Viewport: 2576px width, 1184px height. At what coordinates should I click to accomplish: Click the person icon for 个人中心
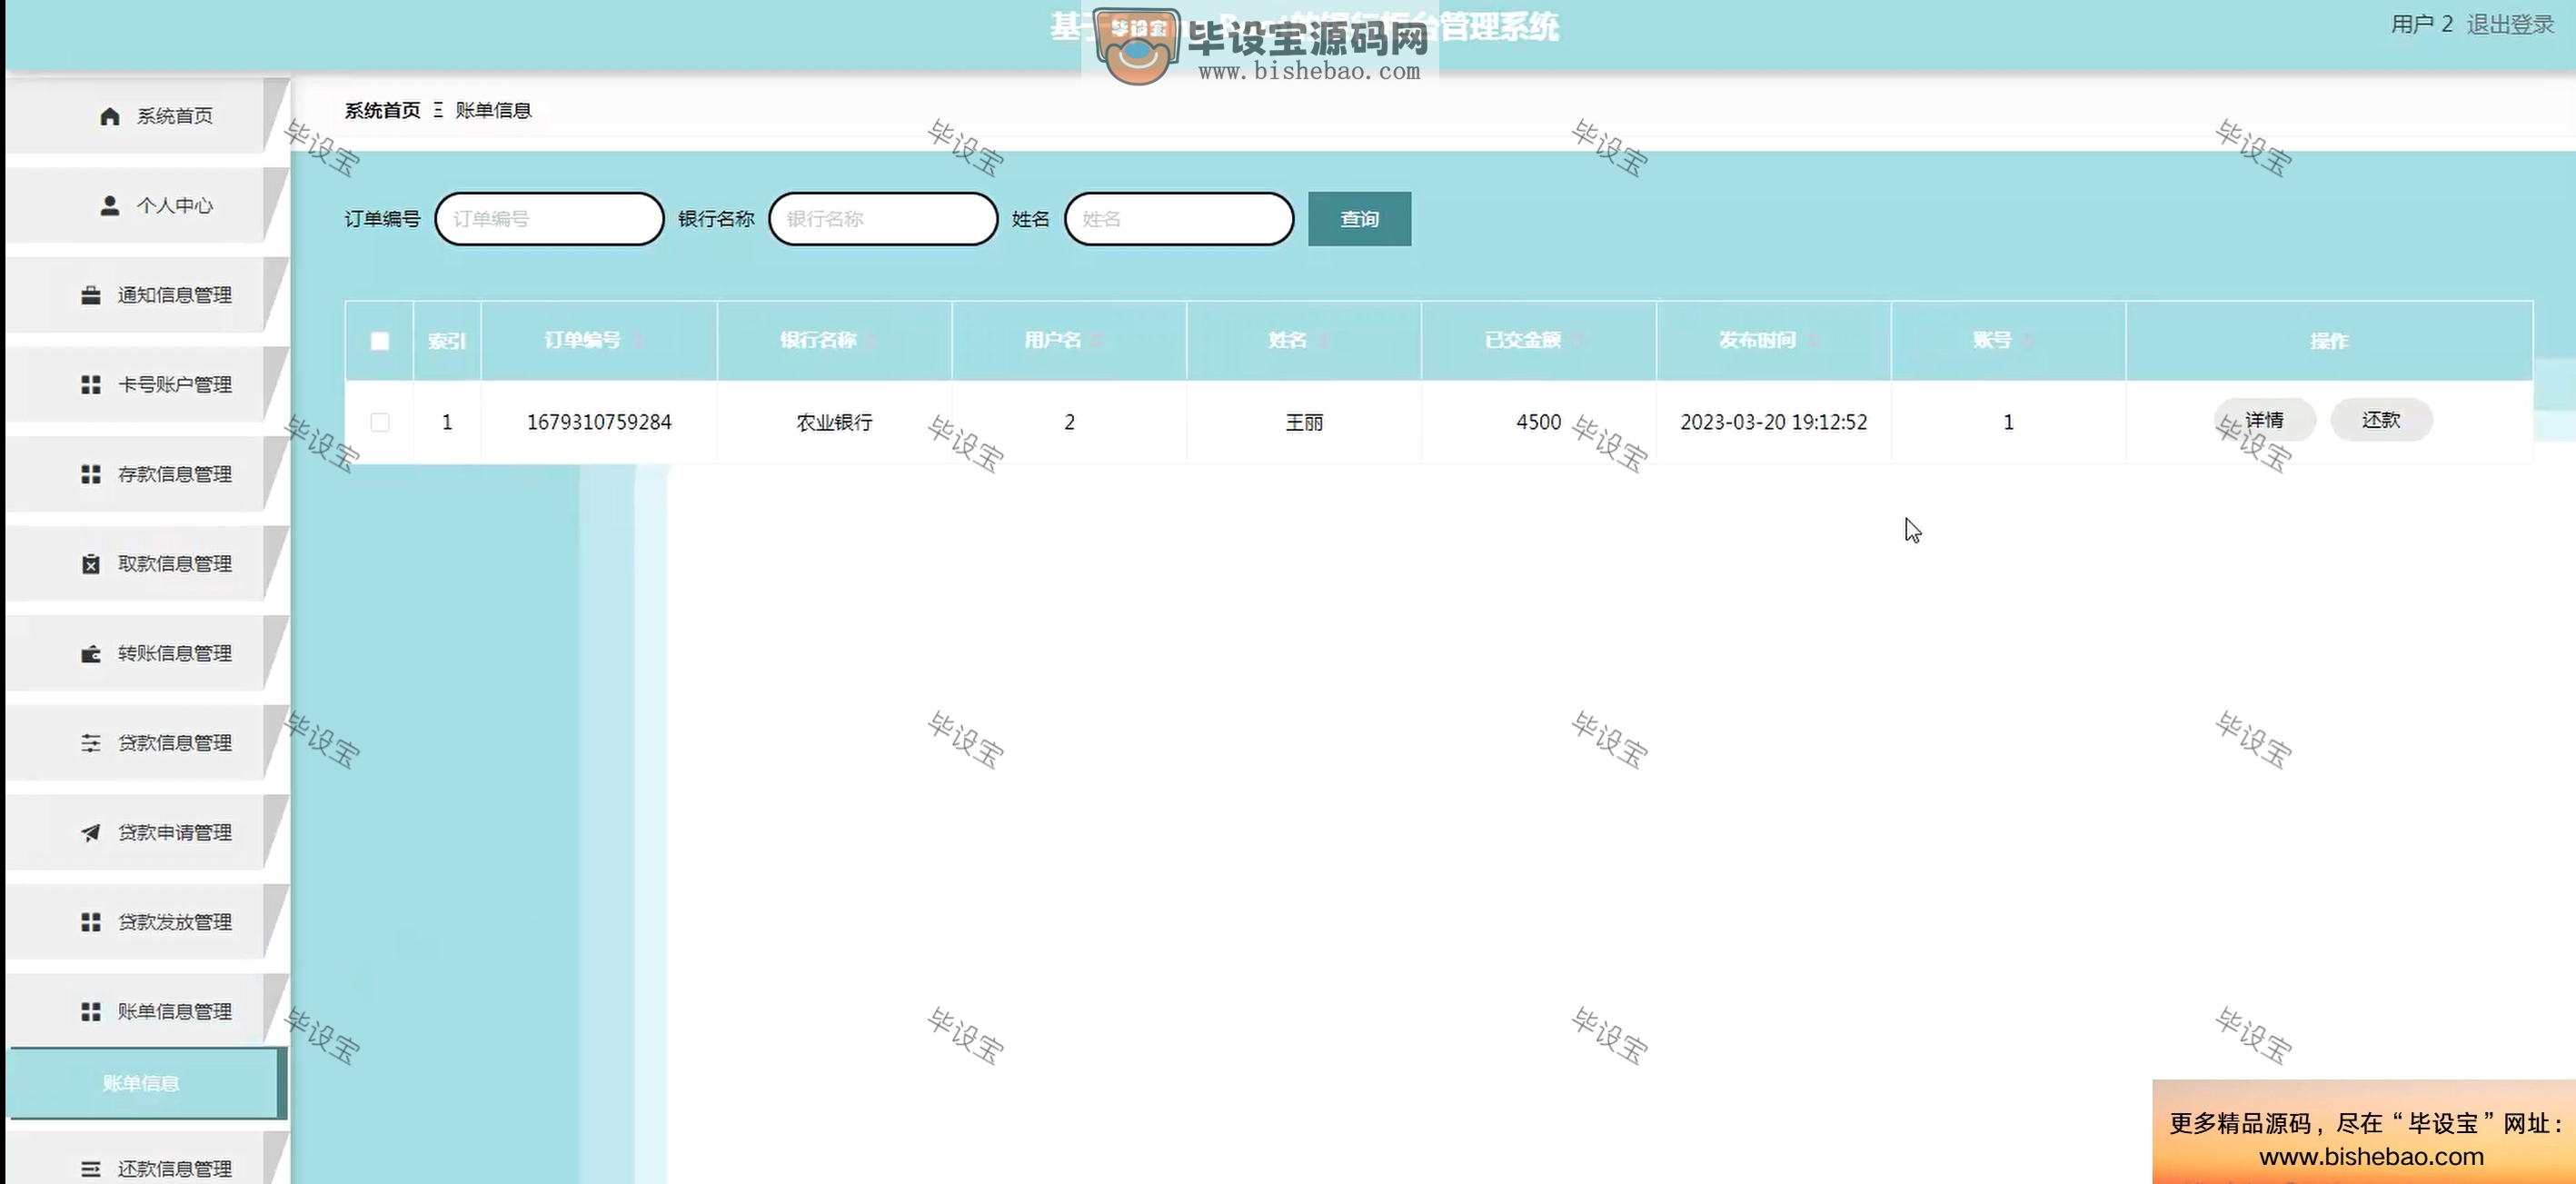[110, 205]
